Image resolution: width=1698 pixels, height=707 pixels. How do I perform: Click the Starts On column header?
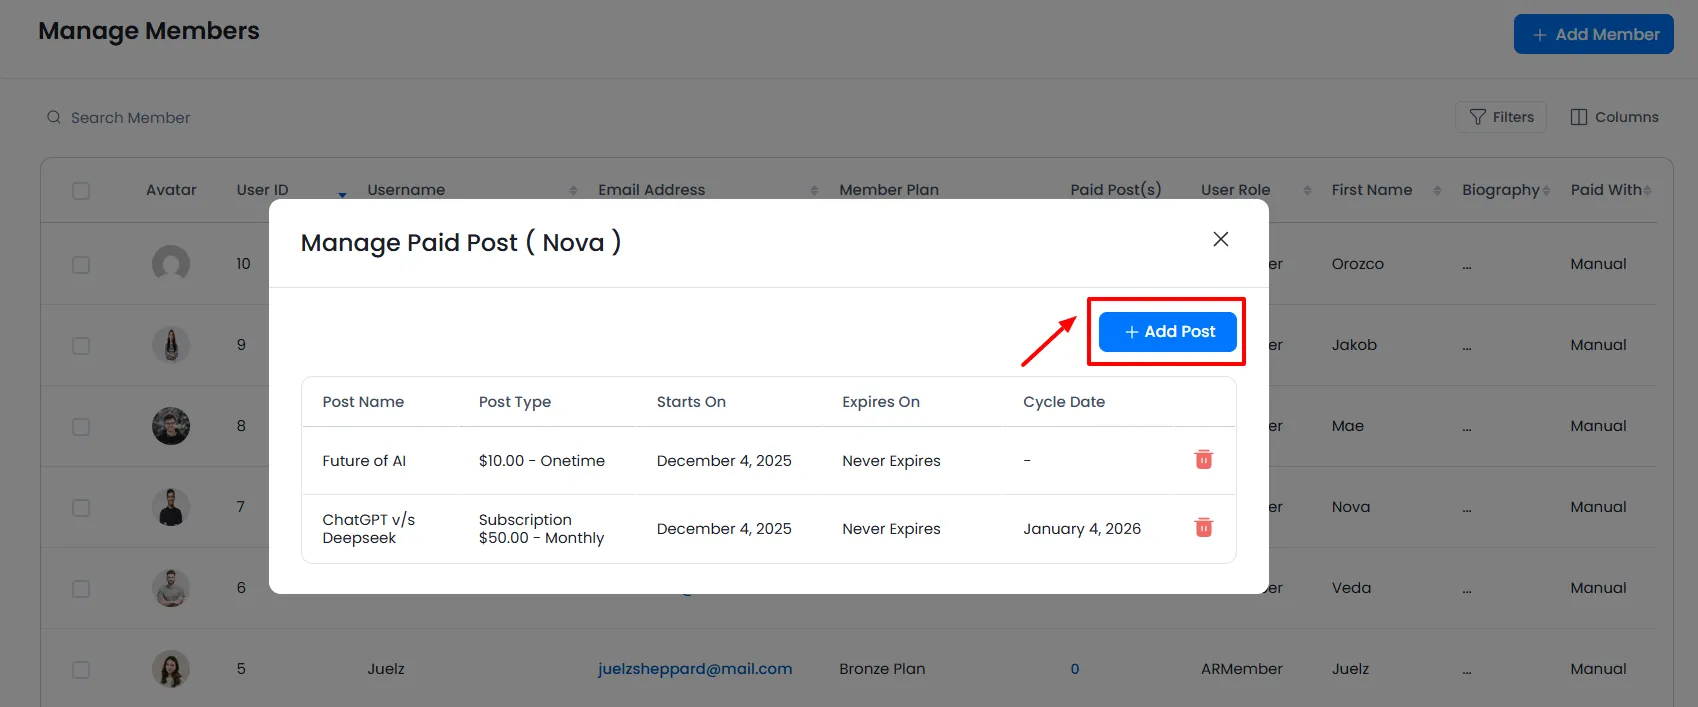(x=691, y=402)
